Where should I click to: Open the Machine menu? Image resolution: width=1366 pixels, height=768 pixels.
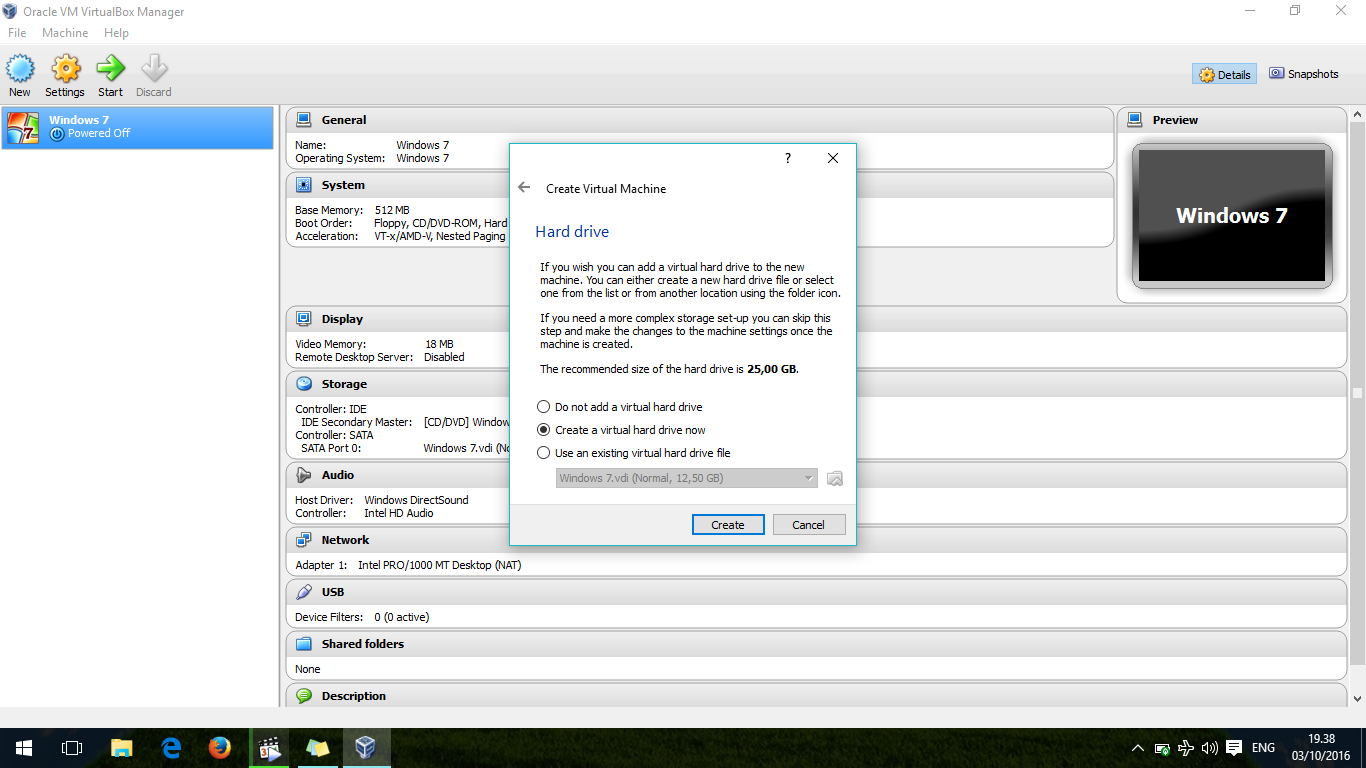click(x=65, y=33)
